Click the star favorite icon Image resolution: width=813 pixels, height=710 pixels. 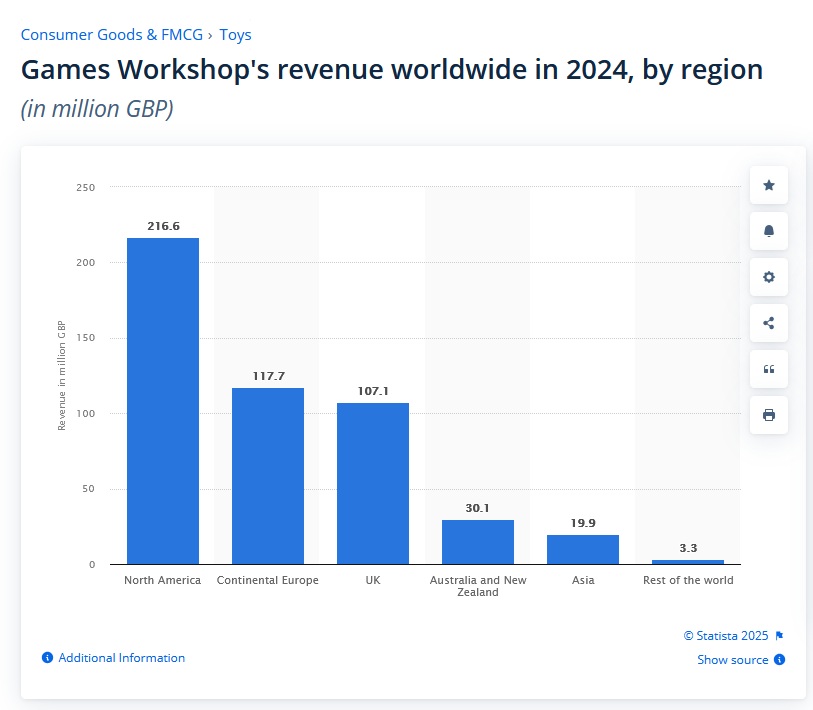click(x=769, y=185)
